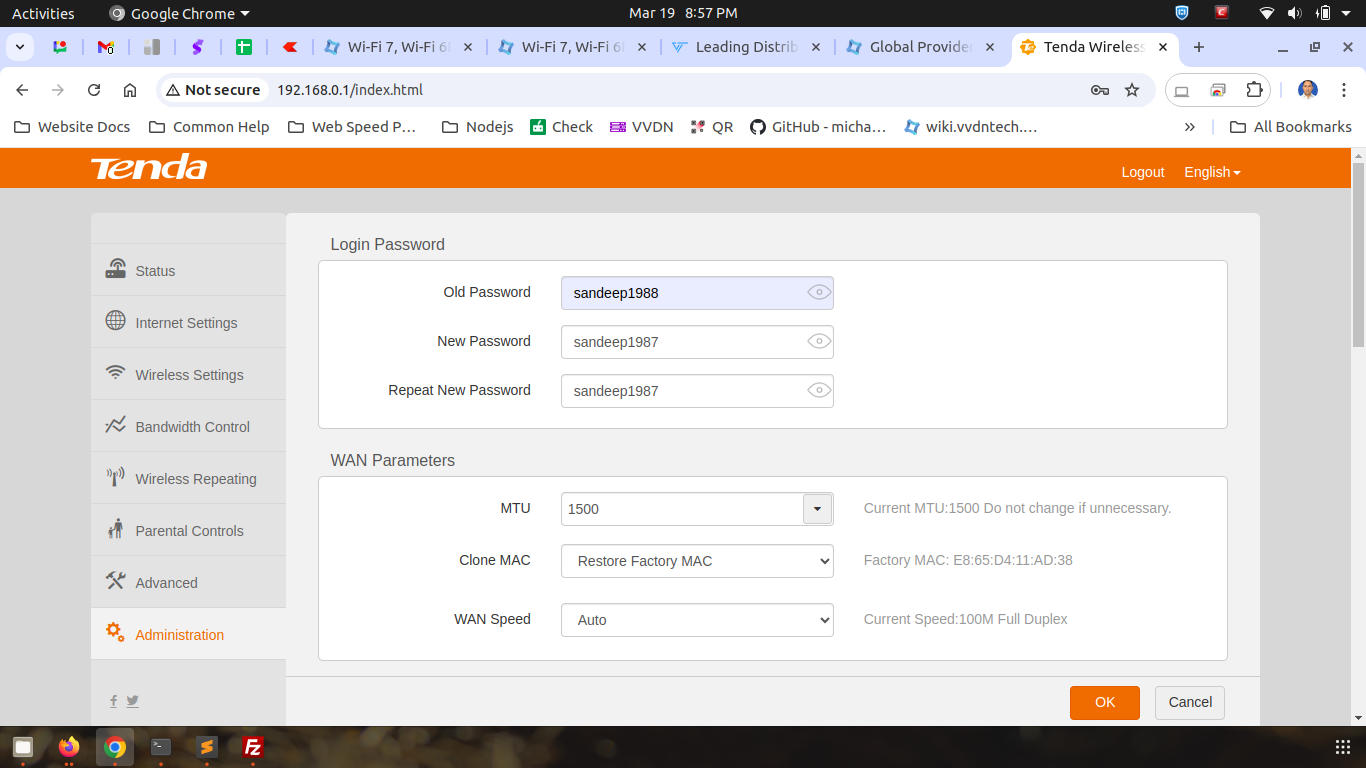
Task: Open the Chrome extensions puzzle icon
Action: (1254, 90)
